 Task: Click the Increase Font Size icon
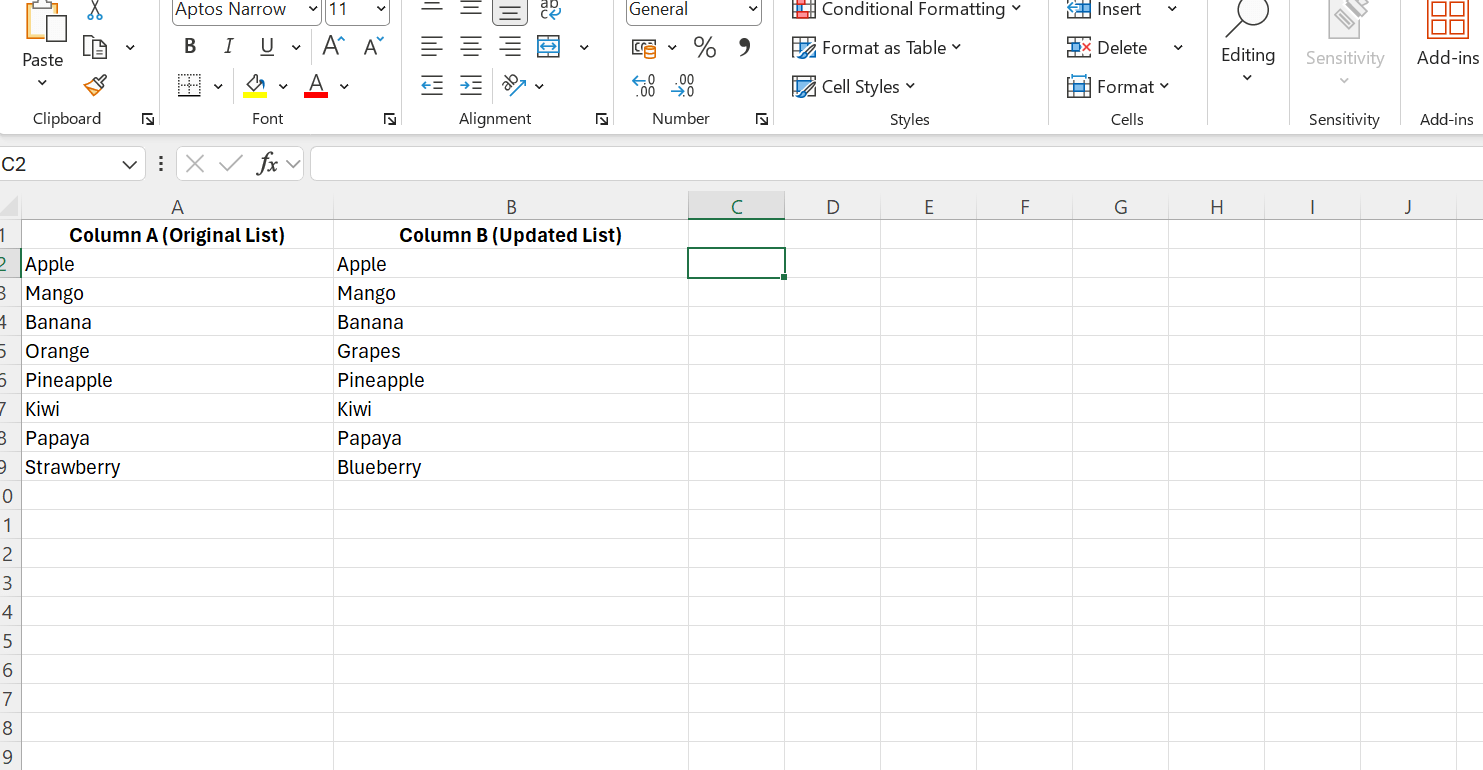coord(333,47)
